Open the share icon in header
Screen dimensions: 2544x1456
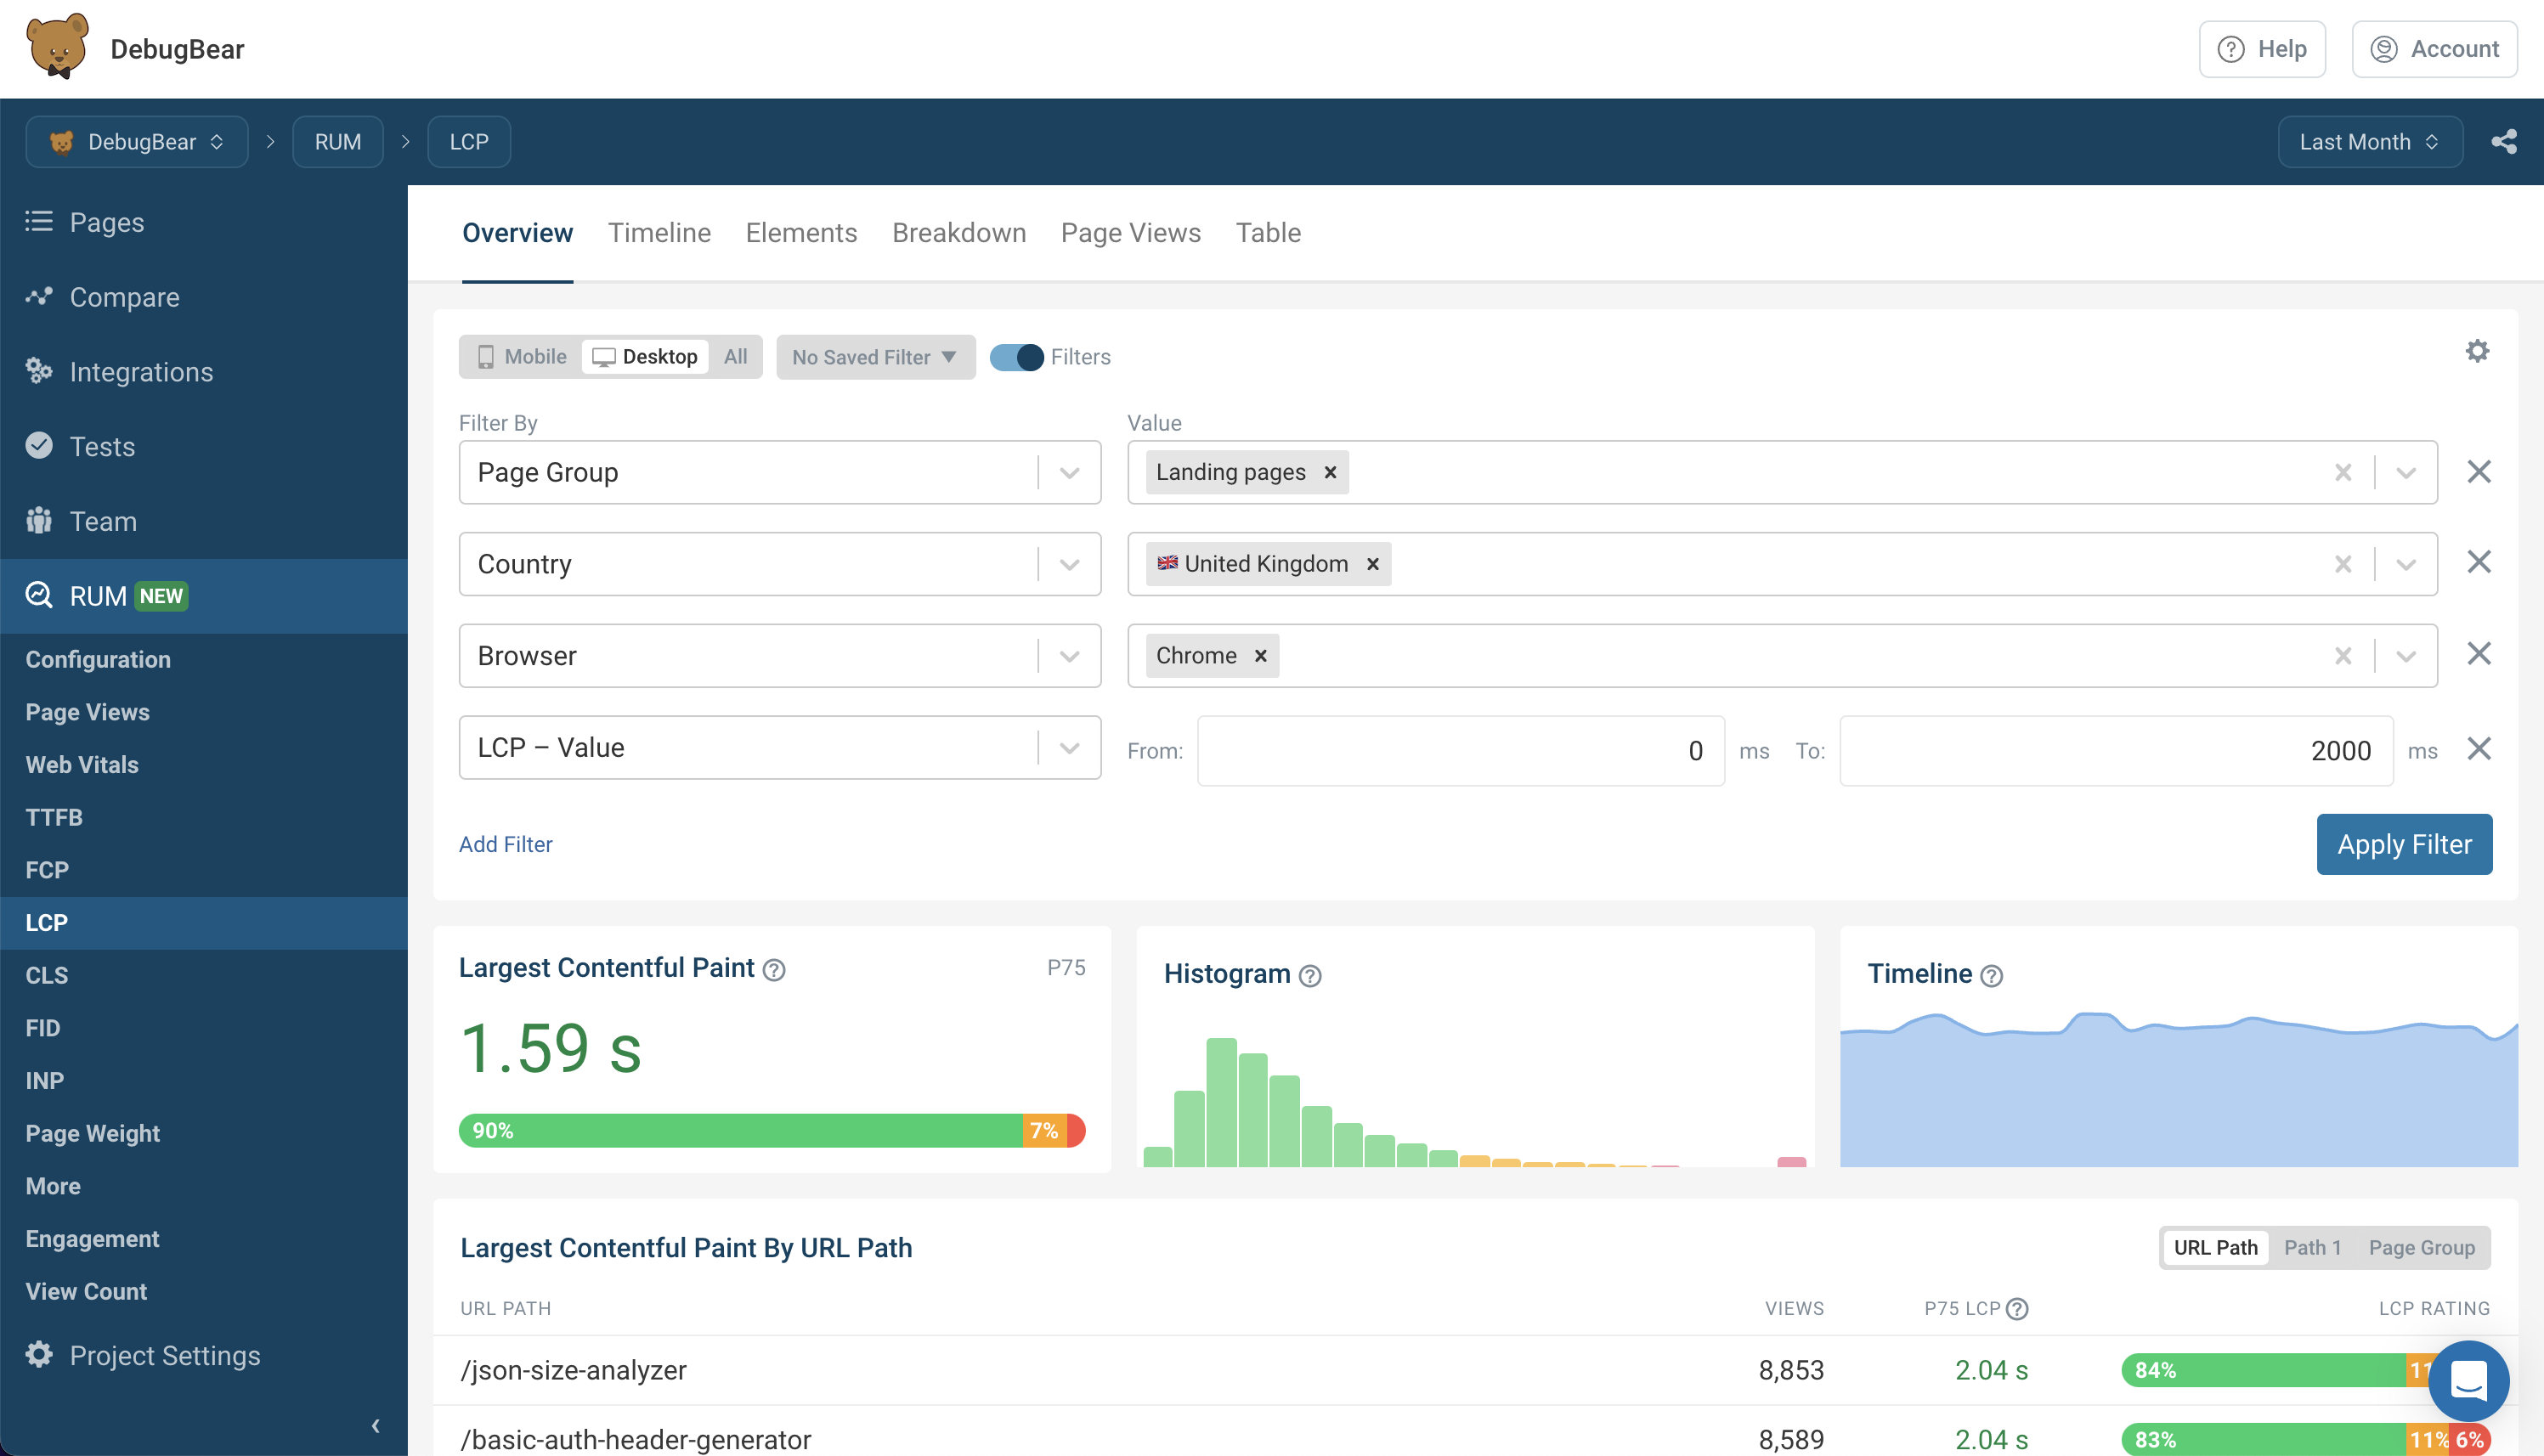2504,142
